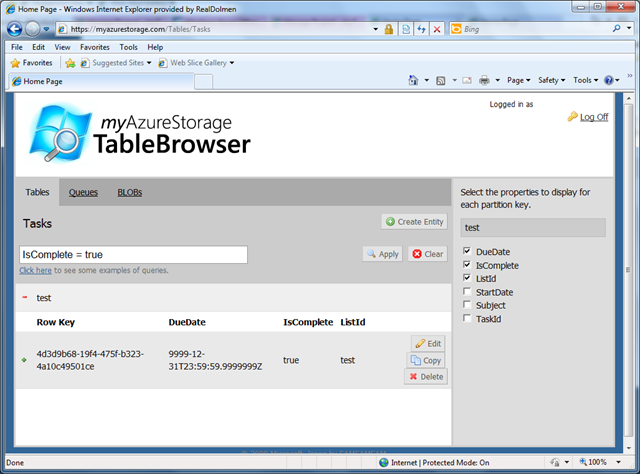
Task: Apply the query filter
Action: pyautogui.click(x=383, y=254)
